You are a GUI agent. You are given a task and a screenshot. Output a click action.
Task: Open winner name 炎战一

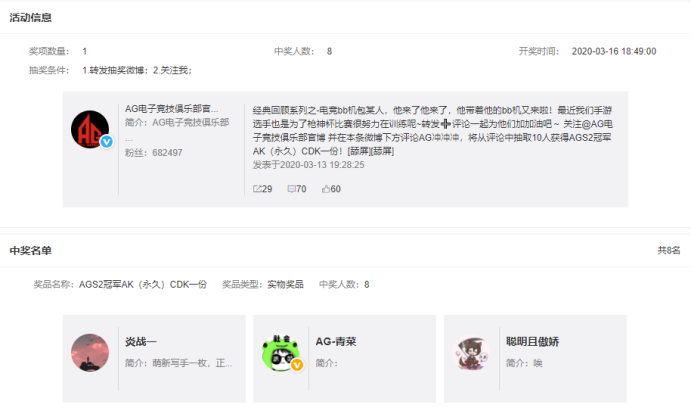[x=141, y=342]
